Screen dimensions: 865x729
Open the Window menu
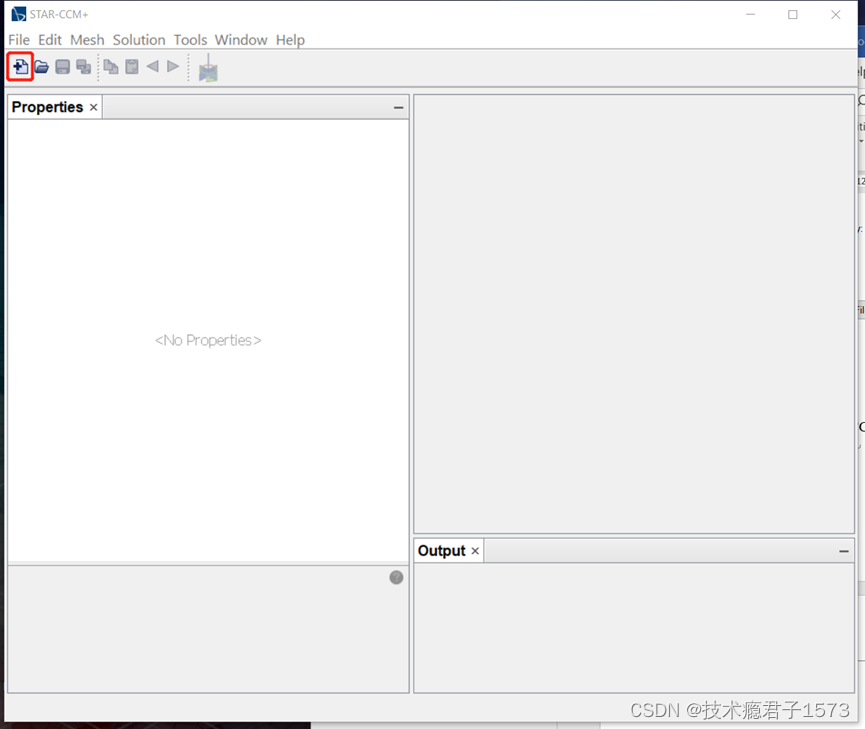[x=241, y=40]
